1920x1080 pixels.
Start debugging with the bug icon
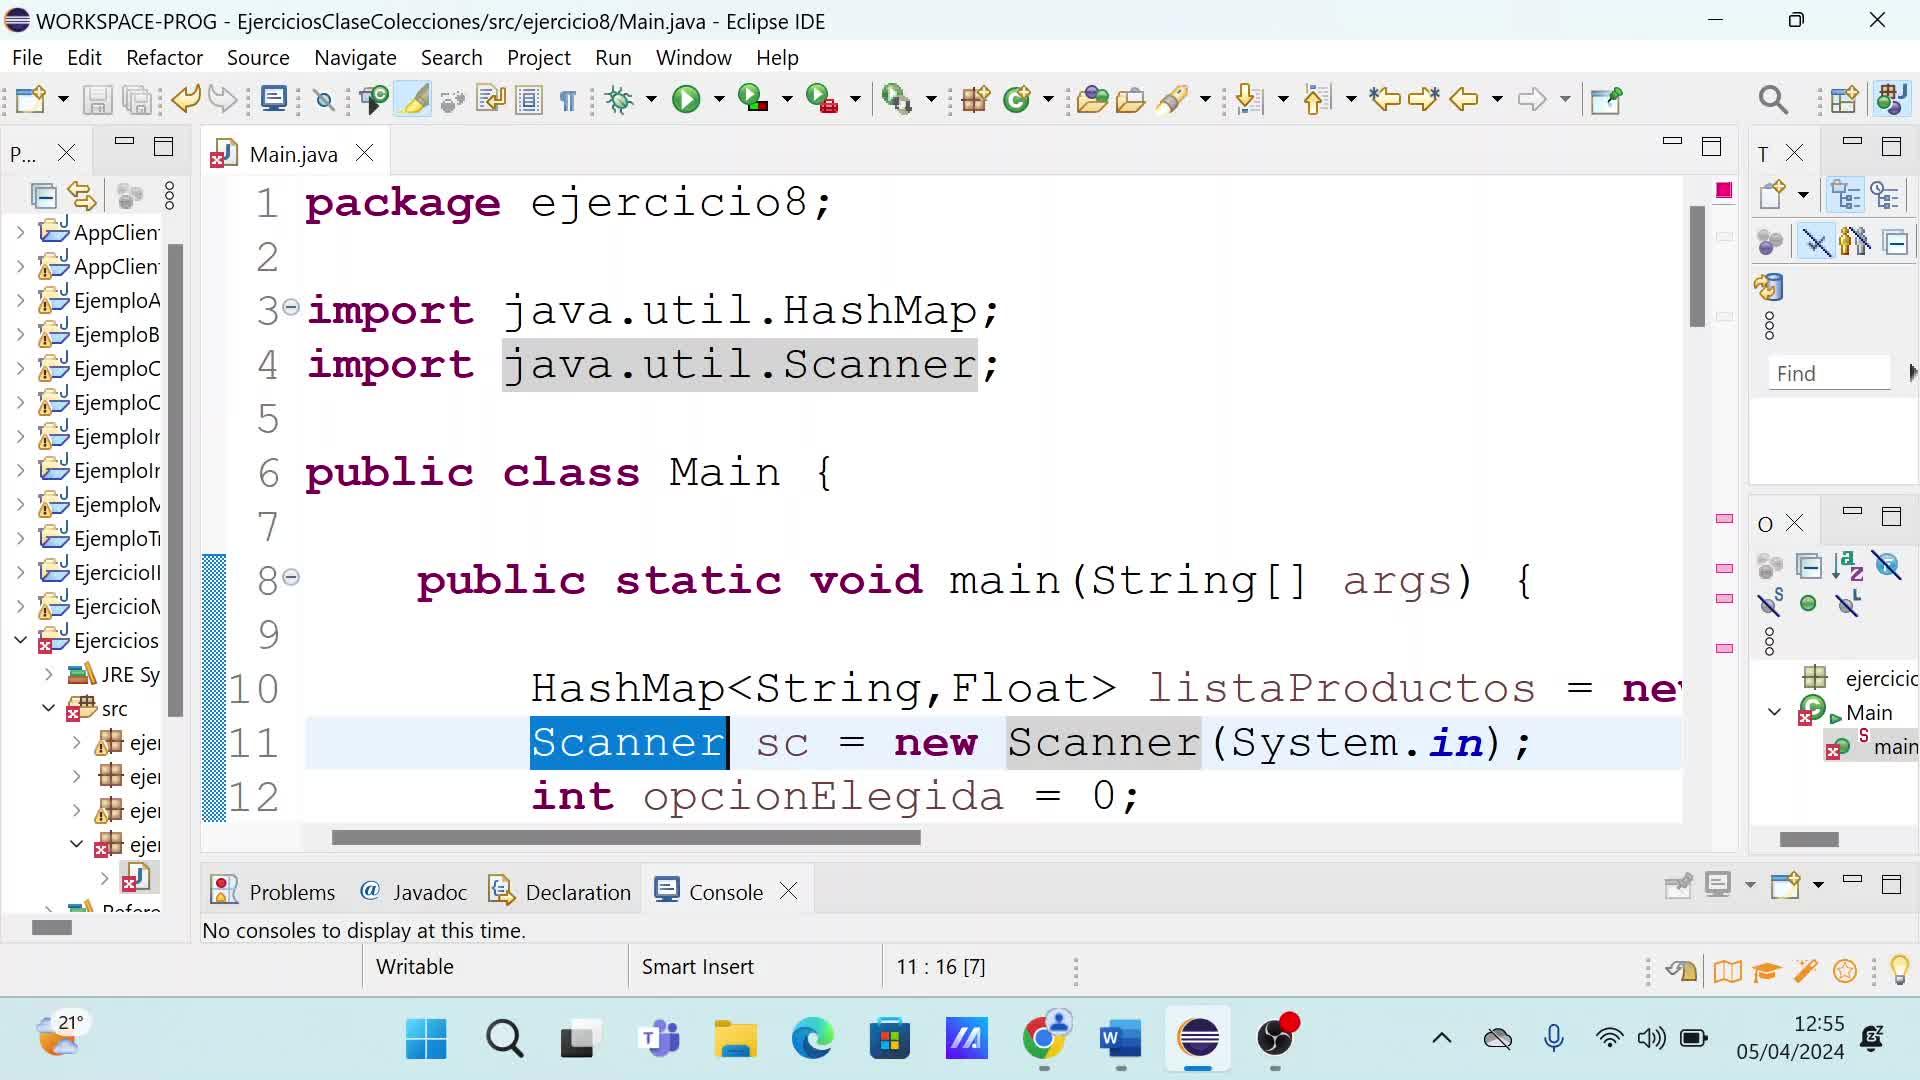click(620, 99)
